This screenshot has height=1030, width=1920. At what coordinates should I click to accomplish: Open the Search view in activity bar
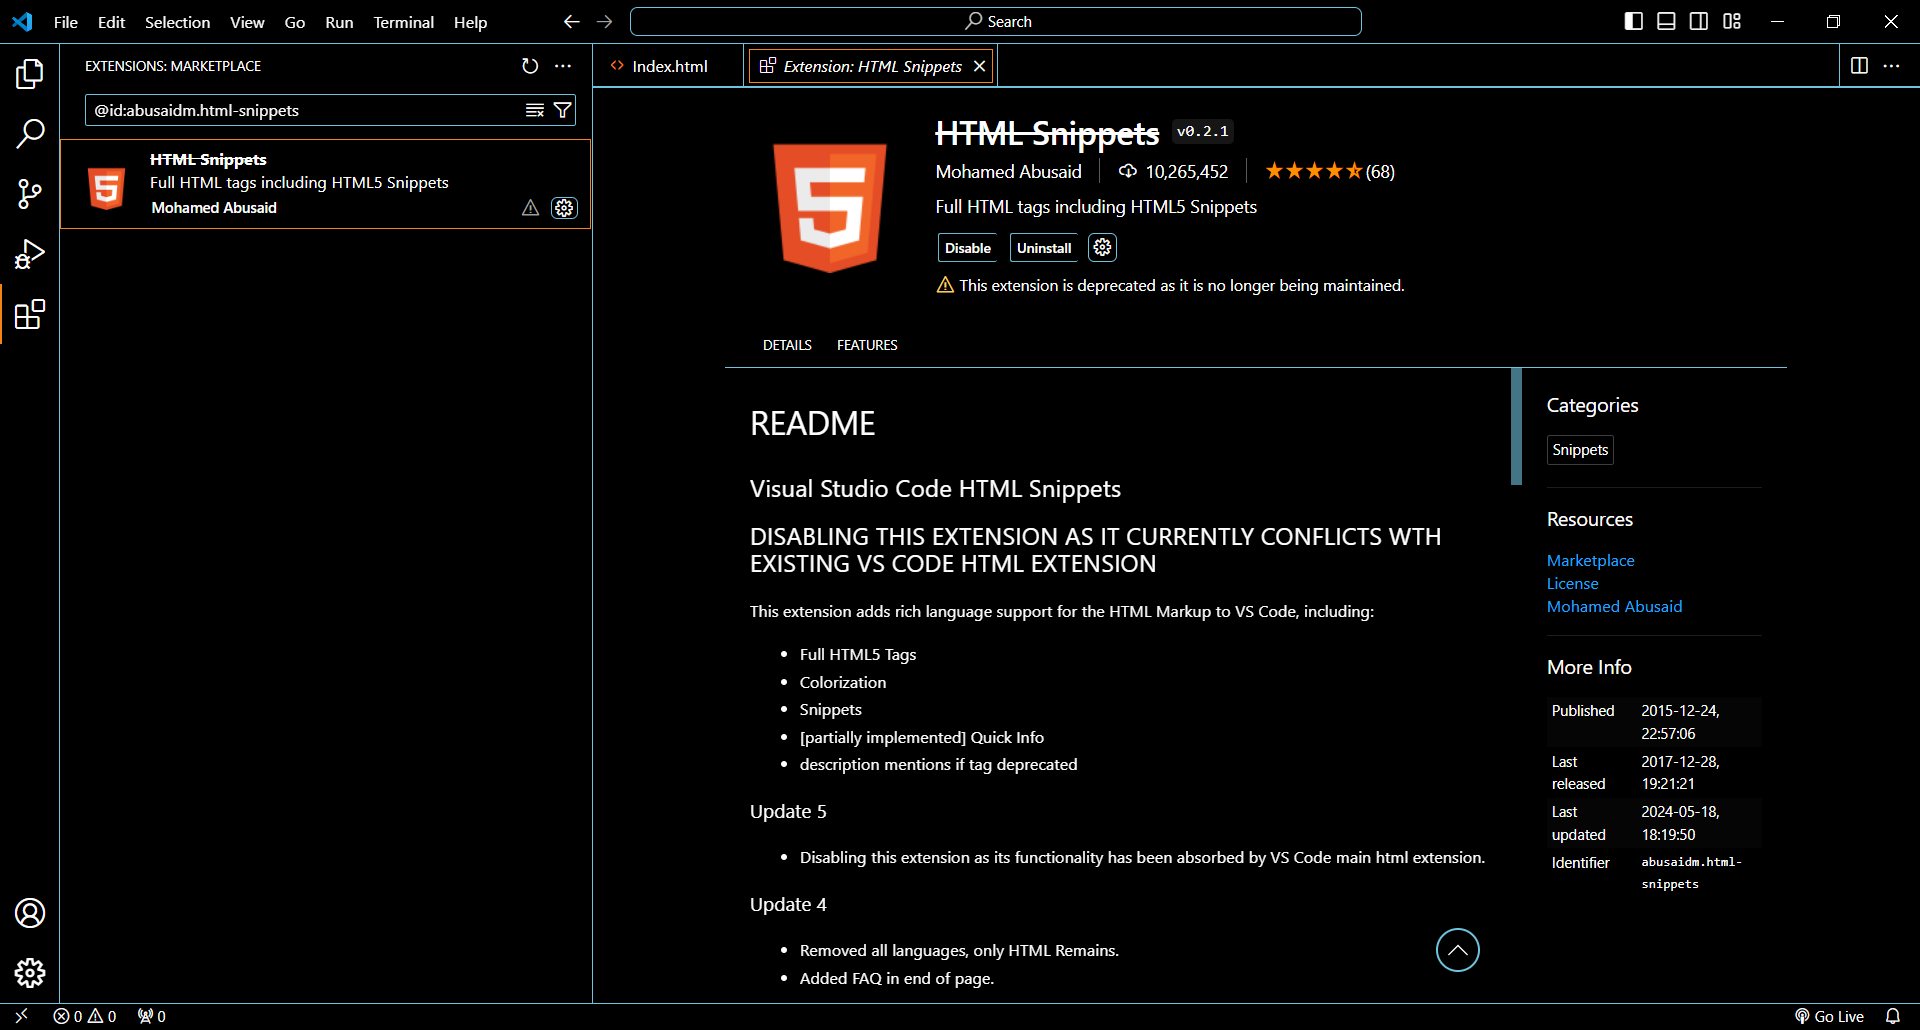[x=30, y=133]
